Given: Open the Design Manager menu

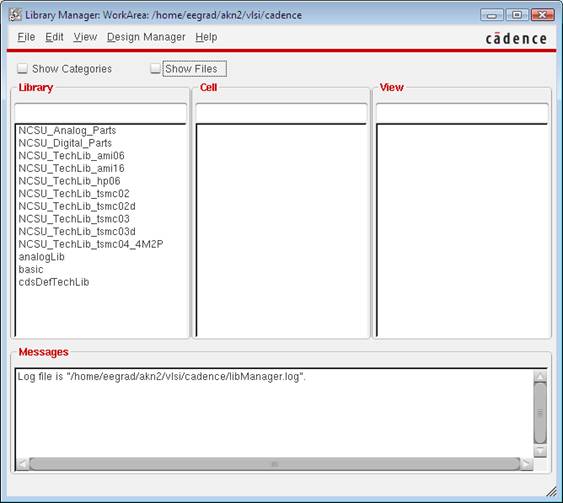Looking at the screenshot, I should [146, 37].
